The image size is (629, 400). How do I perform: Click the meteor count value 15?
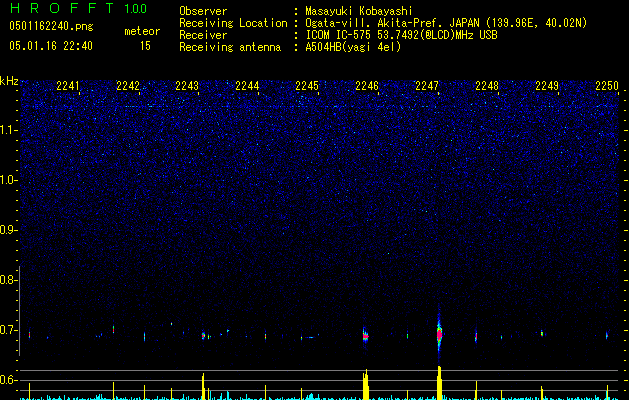tap(145, 46)
